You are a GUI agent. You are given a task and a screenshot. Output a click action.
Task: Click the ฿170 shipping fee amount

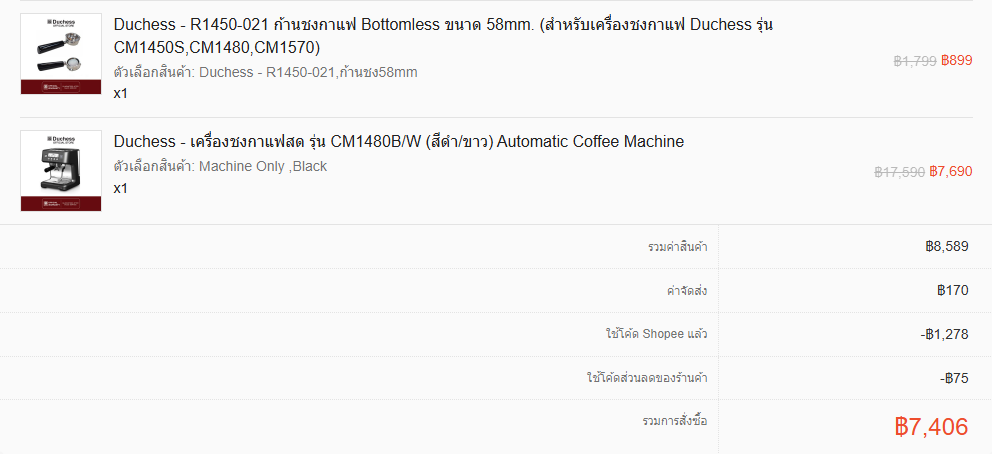pyautogui.click(x=953, y=291)
